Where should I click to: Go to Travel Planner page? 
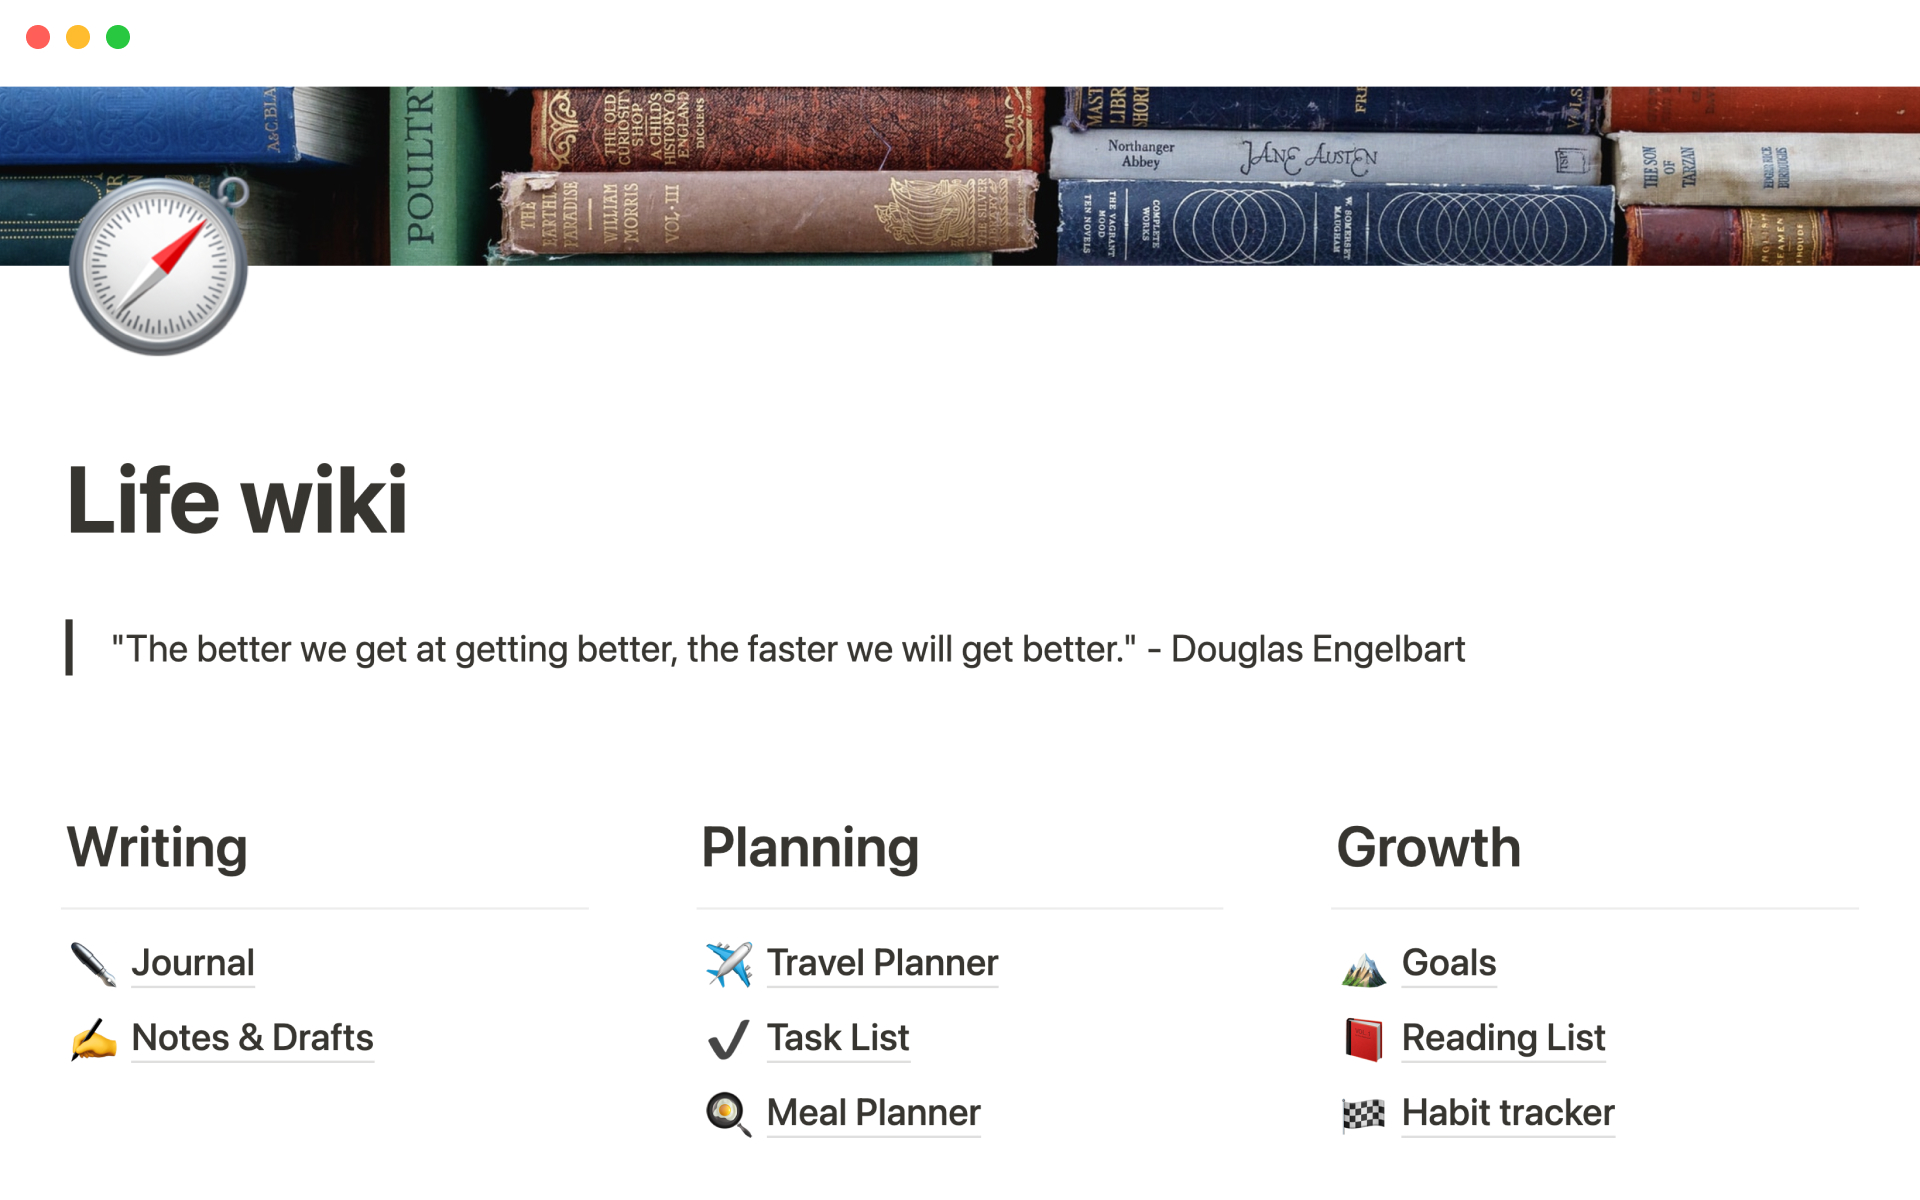[882, 963]
